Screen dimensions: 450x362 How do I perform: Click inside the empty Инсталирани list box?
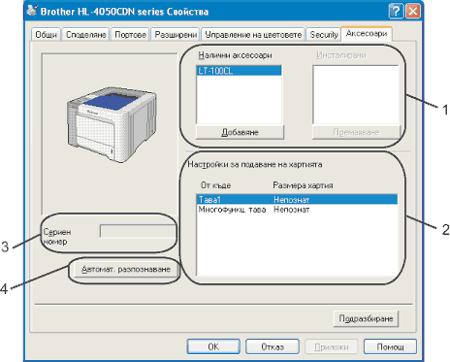point(356,94)
